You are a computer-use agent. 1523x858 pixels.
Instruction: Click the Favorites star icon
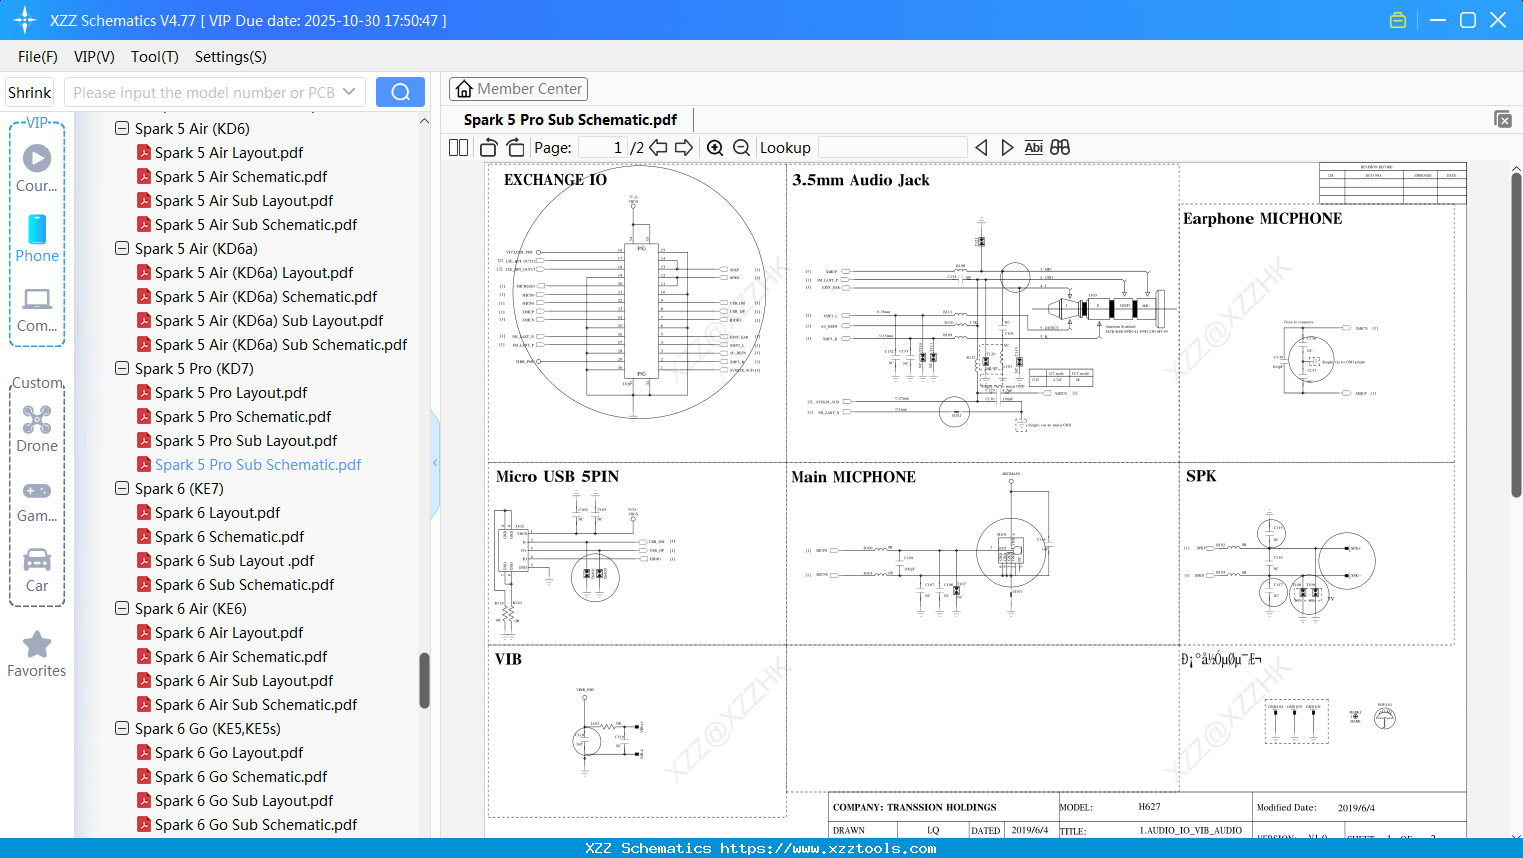pyautogui.click(x=36, y=645)
